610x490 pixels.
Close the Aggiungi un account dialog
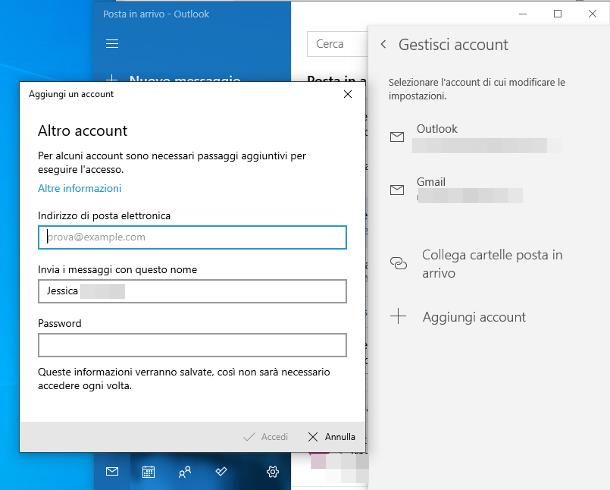348,94
